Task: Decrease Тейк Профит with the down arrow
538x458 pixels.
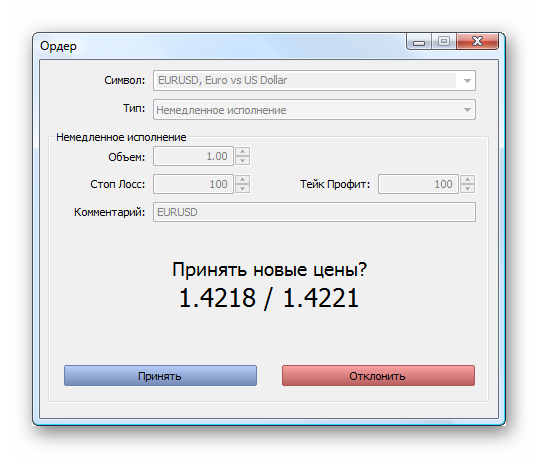Action: (x=468, y=189)
